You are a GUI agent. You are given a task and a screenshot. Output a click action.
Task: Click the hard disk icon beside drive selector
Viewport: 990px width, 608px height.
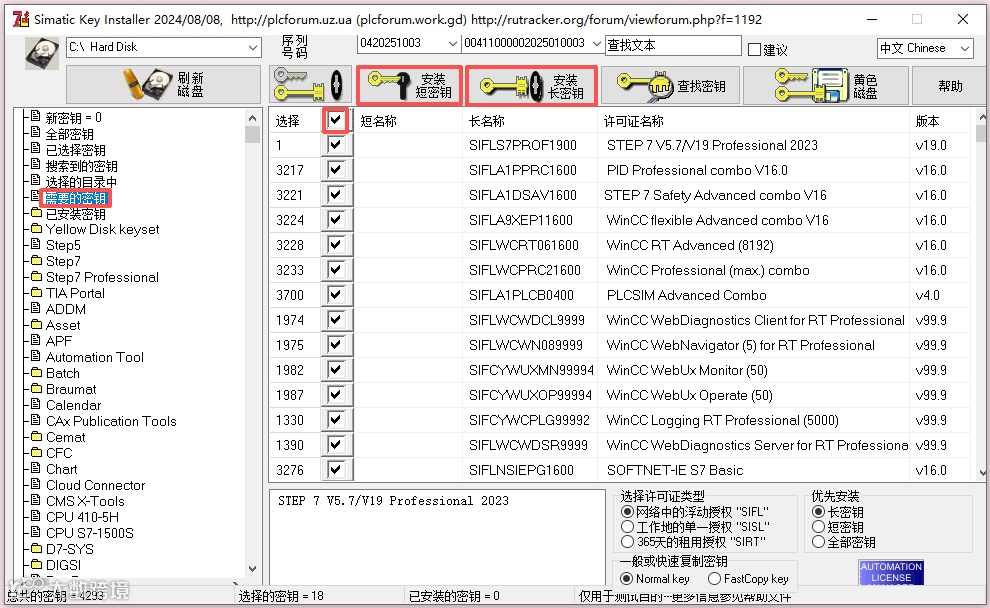(42, 53)
